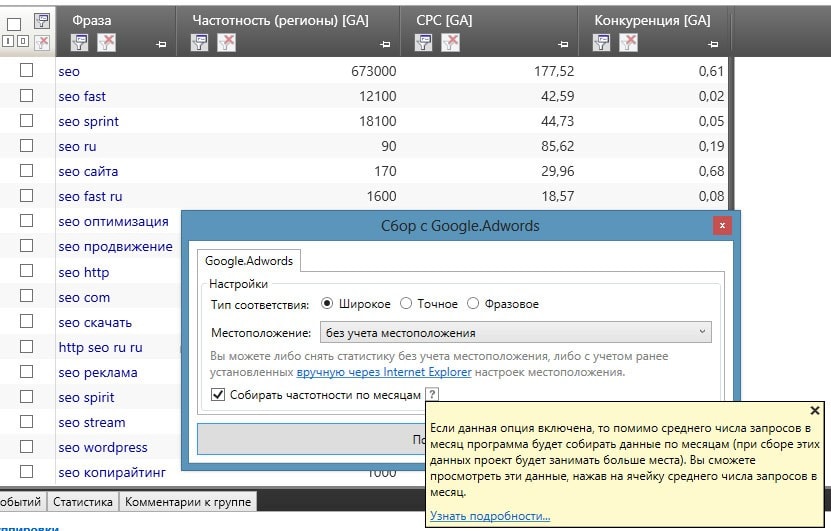Select the 'Точное' match type radio button
Viewport: 831px width, 531px height.
pyautogui.click(x=406, y=304)
